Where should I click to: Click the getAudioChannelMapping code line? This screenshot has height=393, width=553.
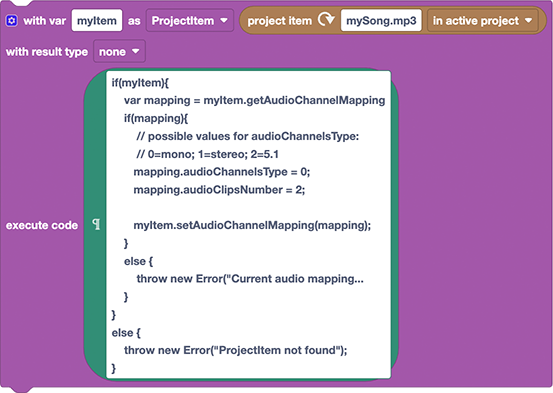coord(254,100)
